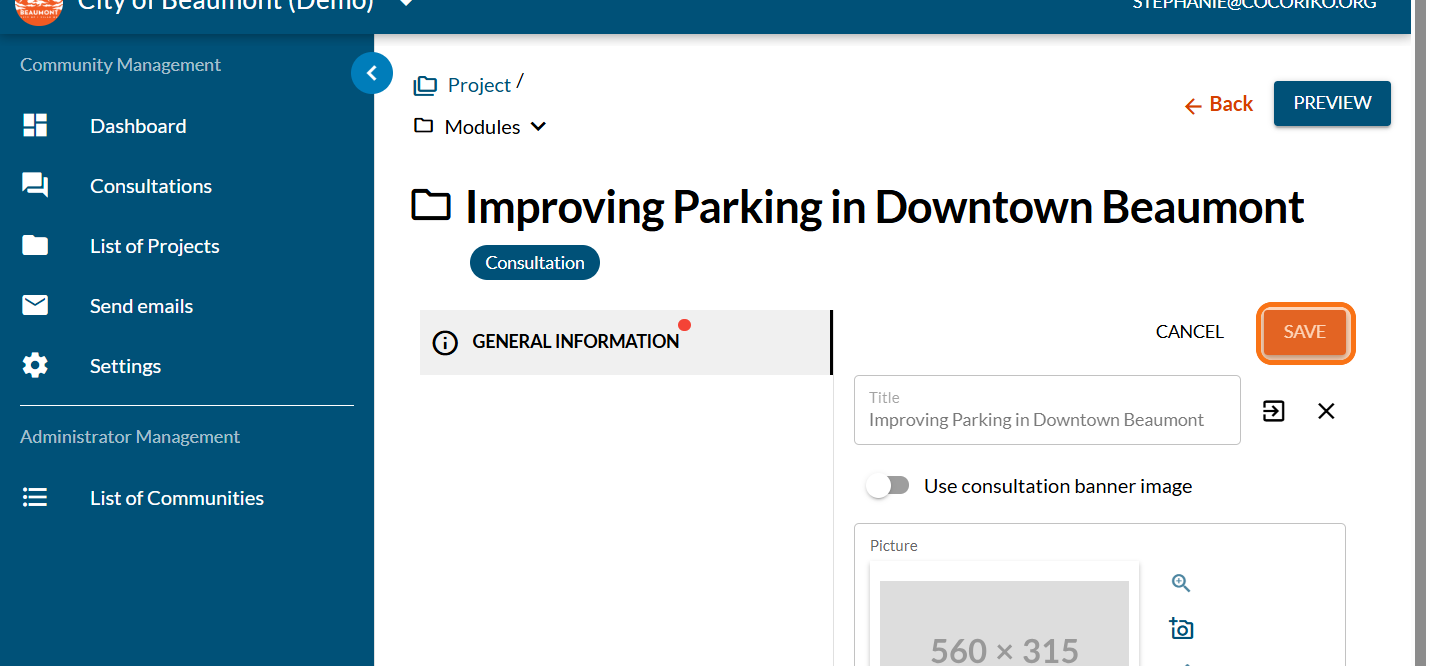This screenshot has width=1430, height=666.
Task: Clear the Title field with X icon
Action: pyautogui.click(x=1326, y=411)
